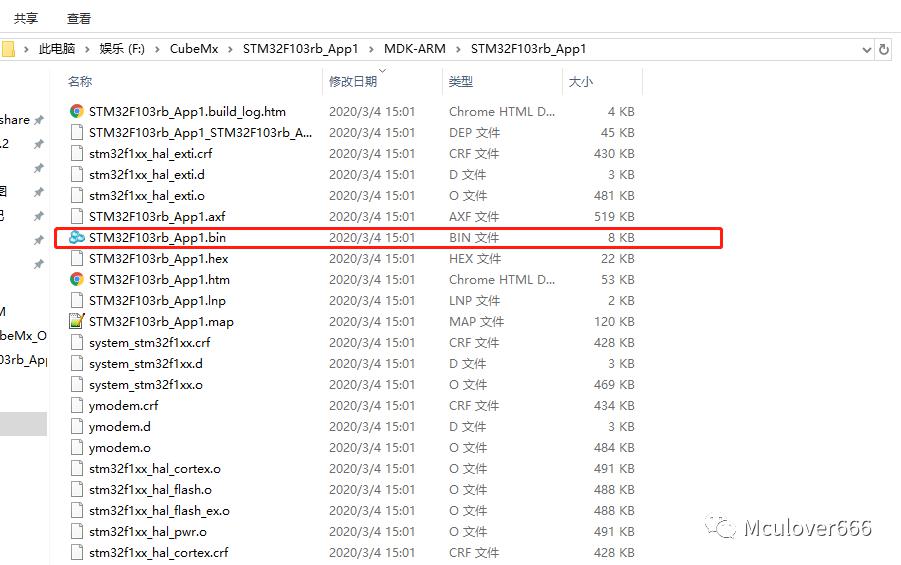
Task: Go to MDK-ARM in the address path
Action: coord(414,49)
